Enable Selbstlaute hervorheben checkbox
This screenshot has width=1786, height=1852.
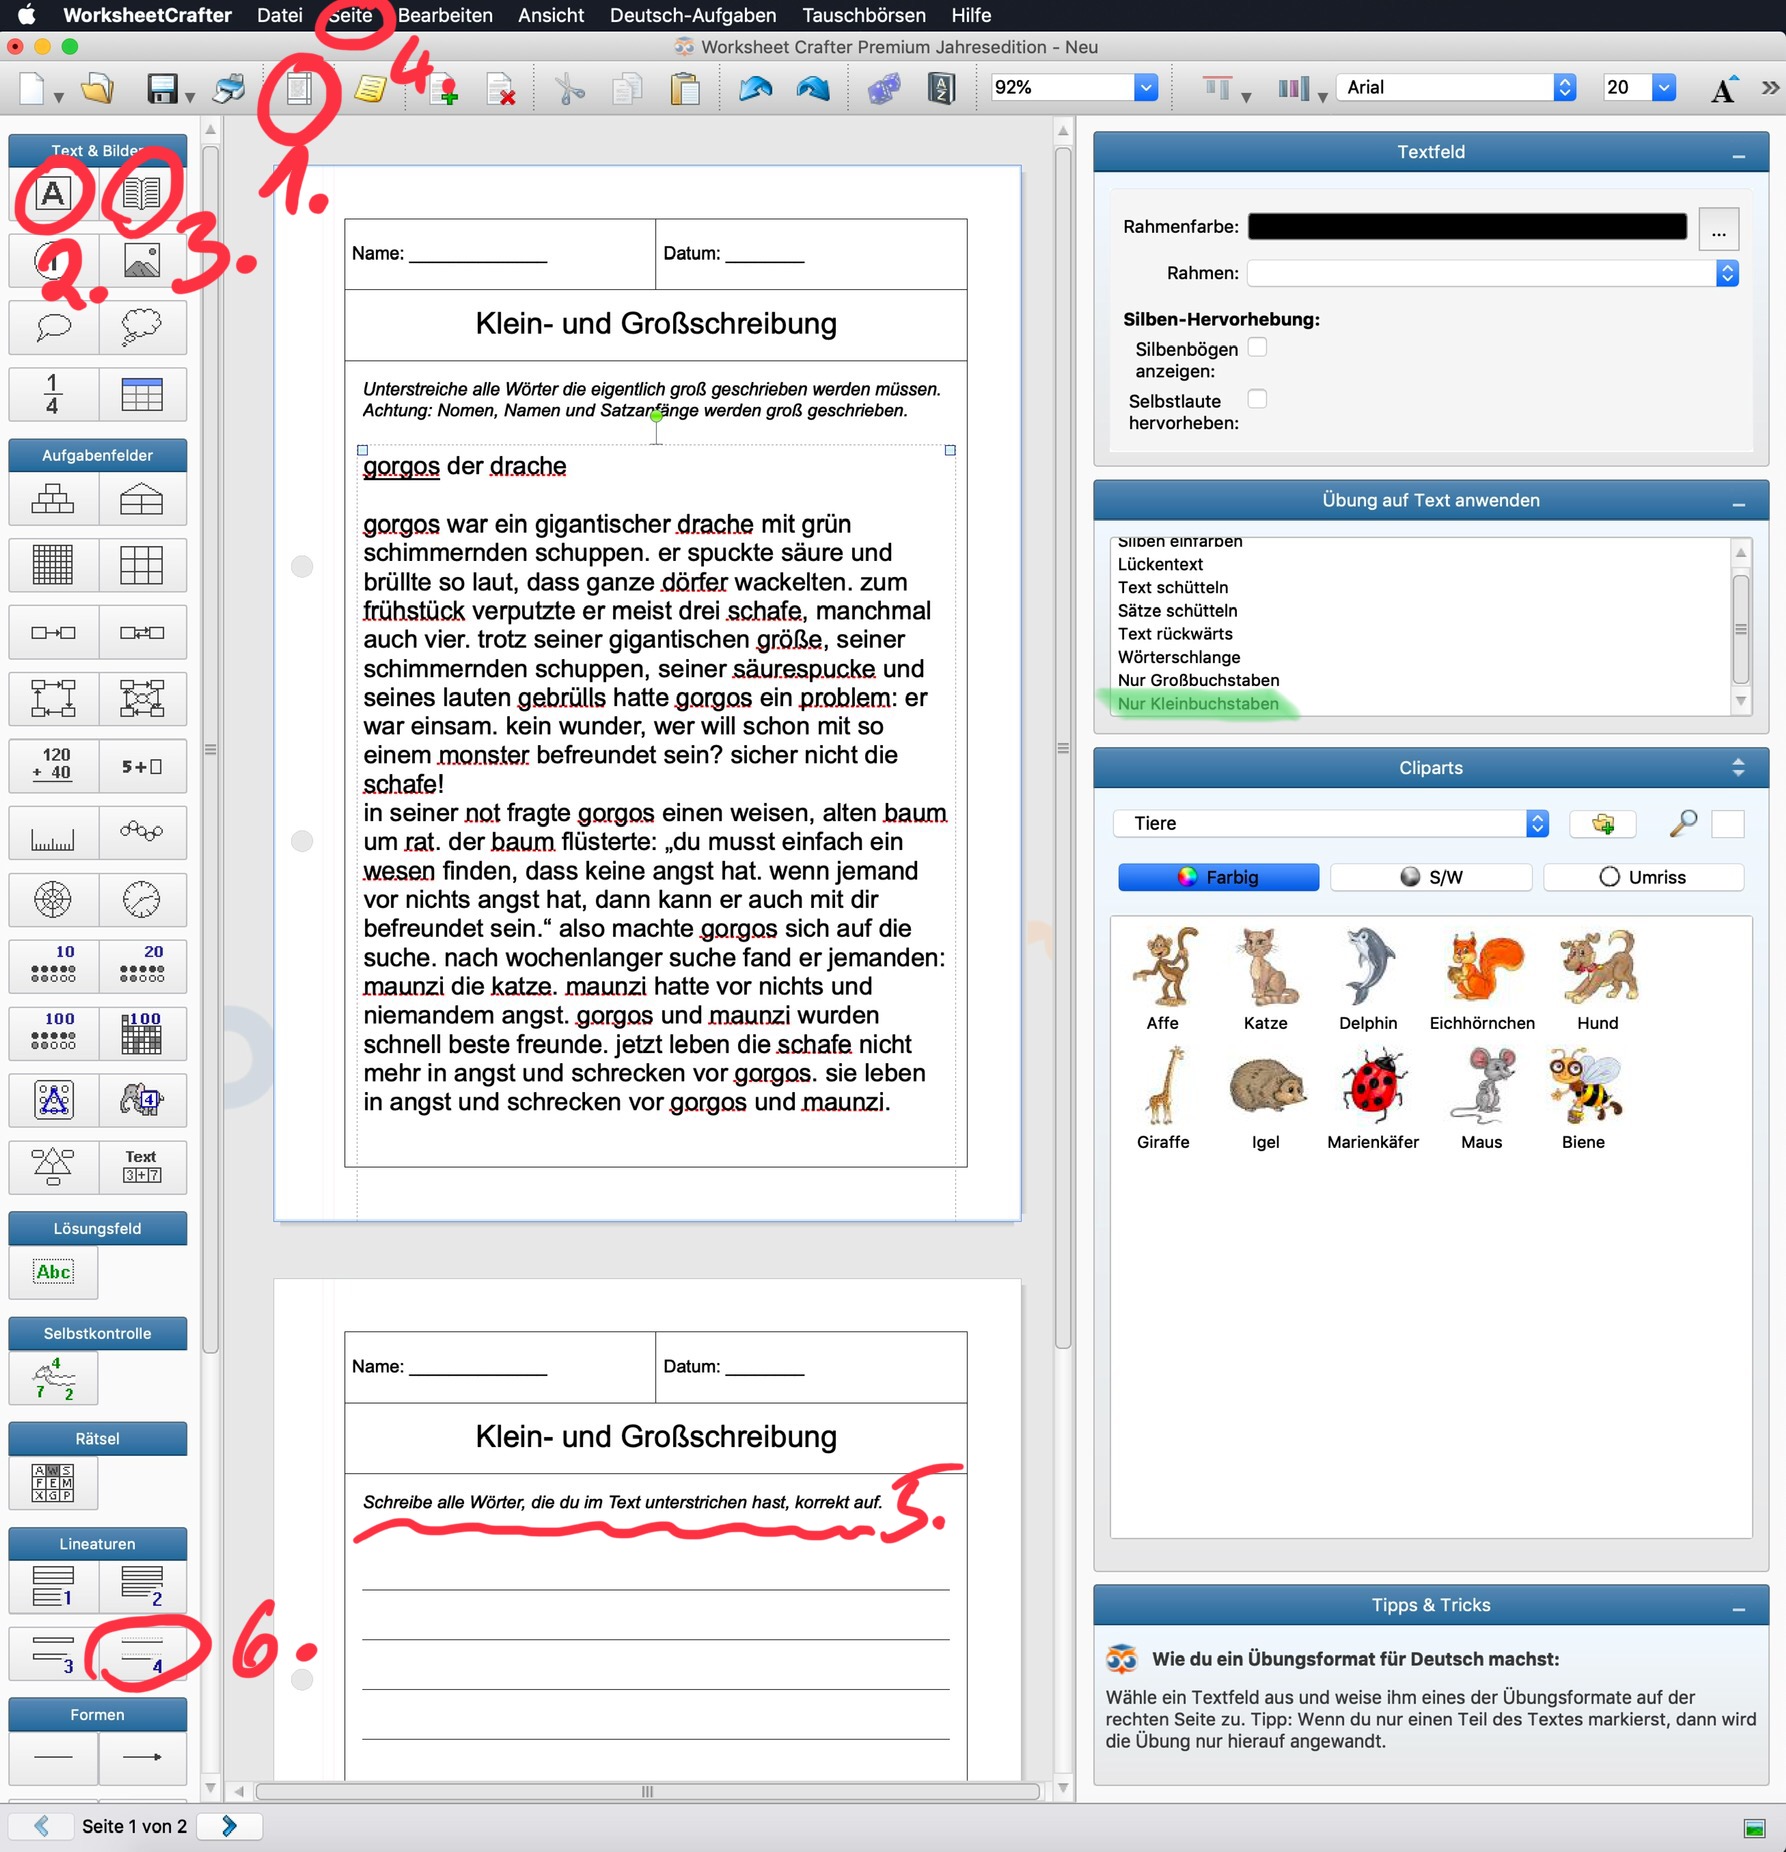[1257, 399]
